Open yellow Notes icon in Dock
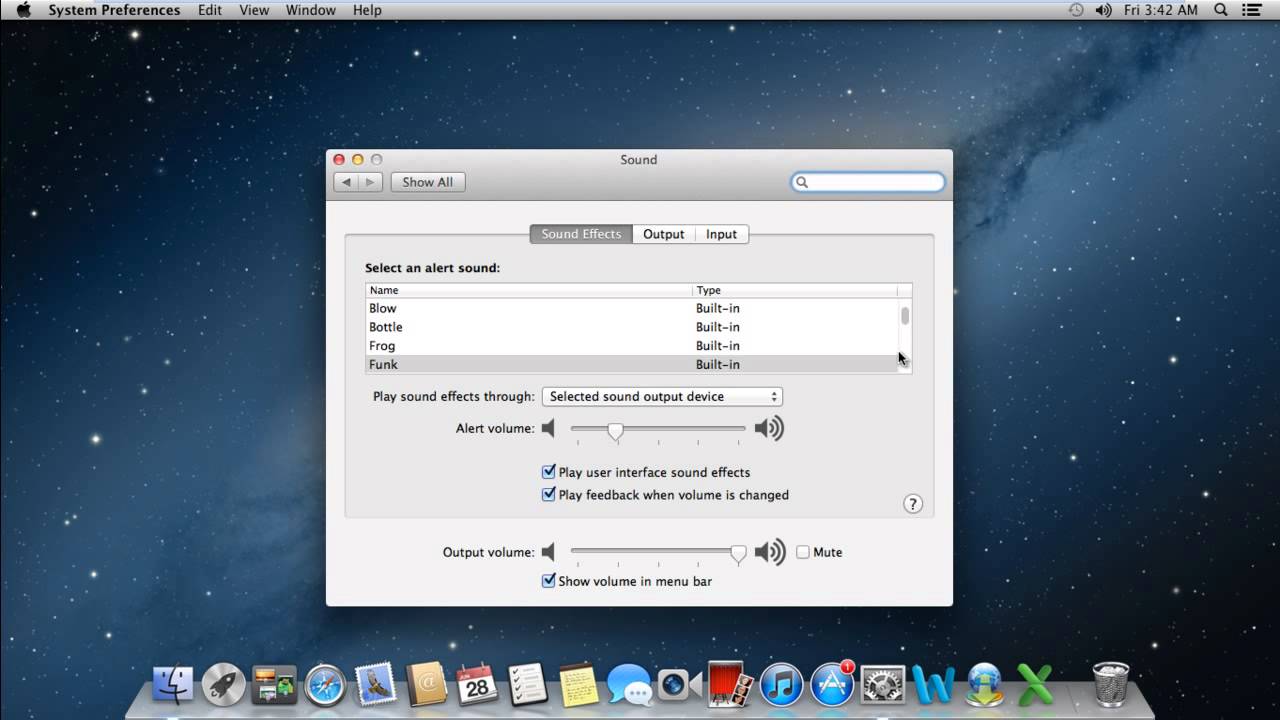Image resolution: width=1280 pixels, height=720 pixels. tap(578, 685)
